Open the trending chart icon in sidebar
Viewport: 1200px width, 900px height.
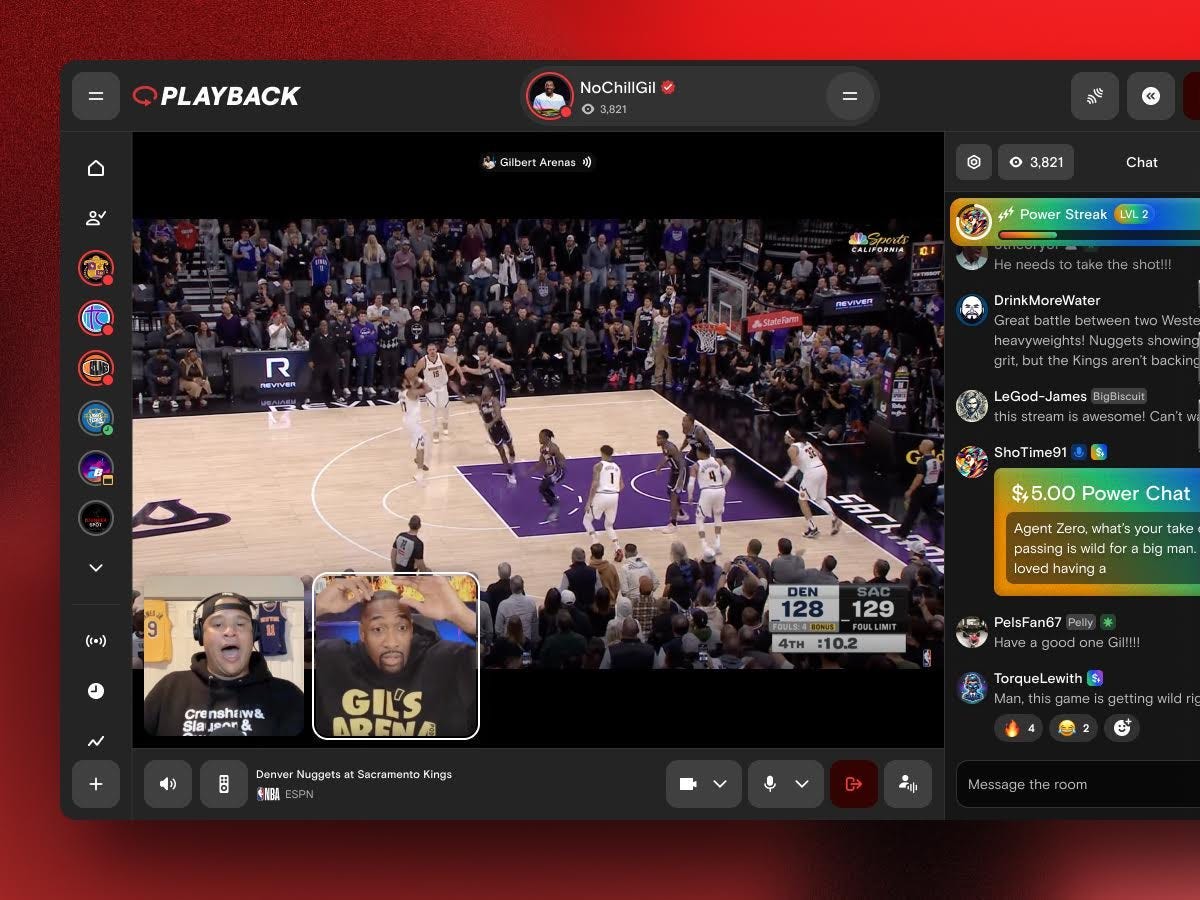tap(96, 741)
